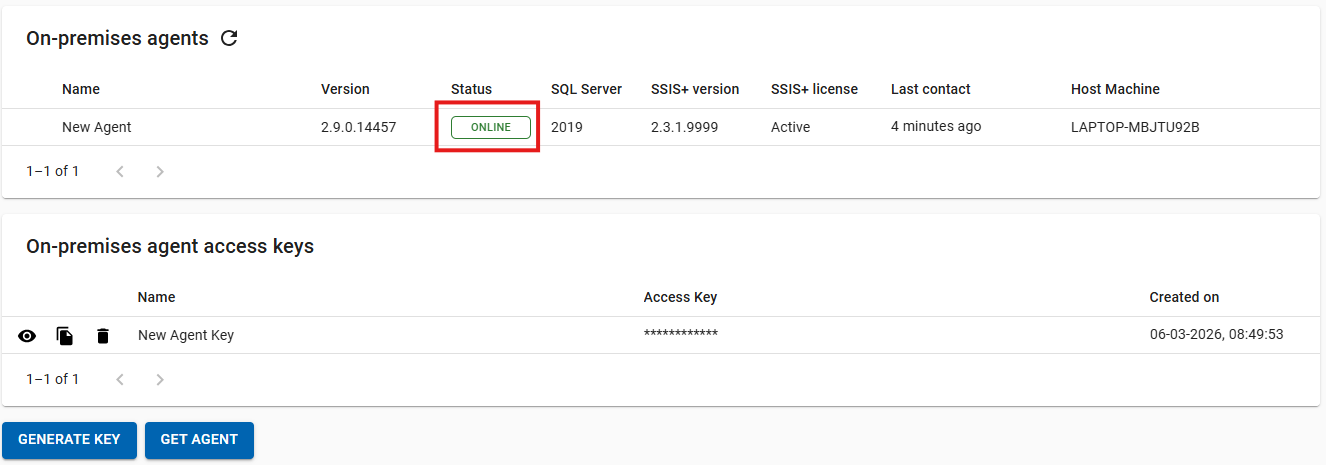Click the New Agent Key name cell
1326x465 pixels.
tap(186, 335)
